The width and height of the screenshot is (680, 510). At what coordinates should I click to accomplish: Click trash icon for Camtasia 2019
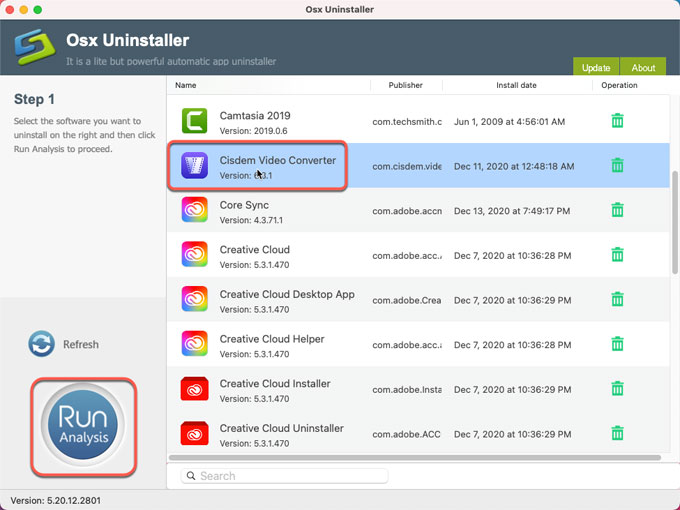(617, 121)
